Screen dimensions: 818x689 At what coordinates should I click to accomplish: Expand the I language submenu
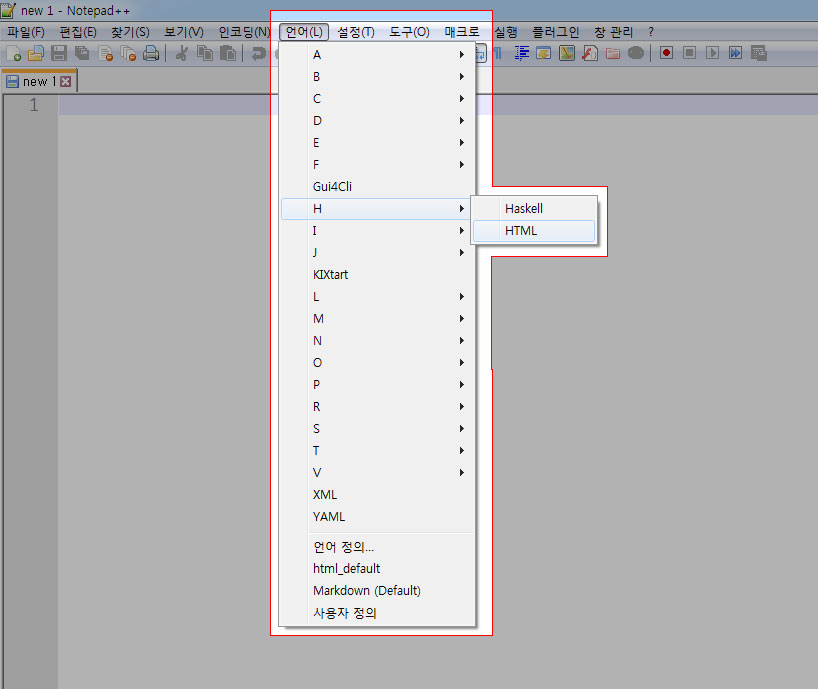377,231
